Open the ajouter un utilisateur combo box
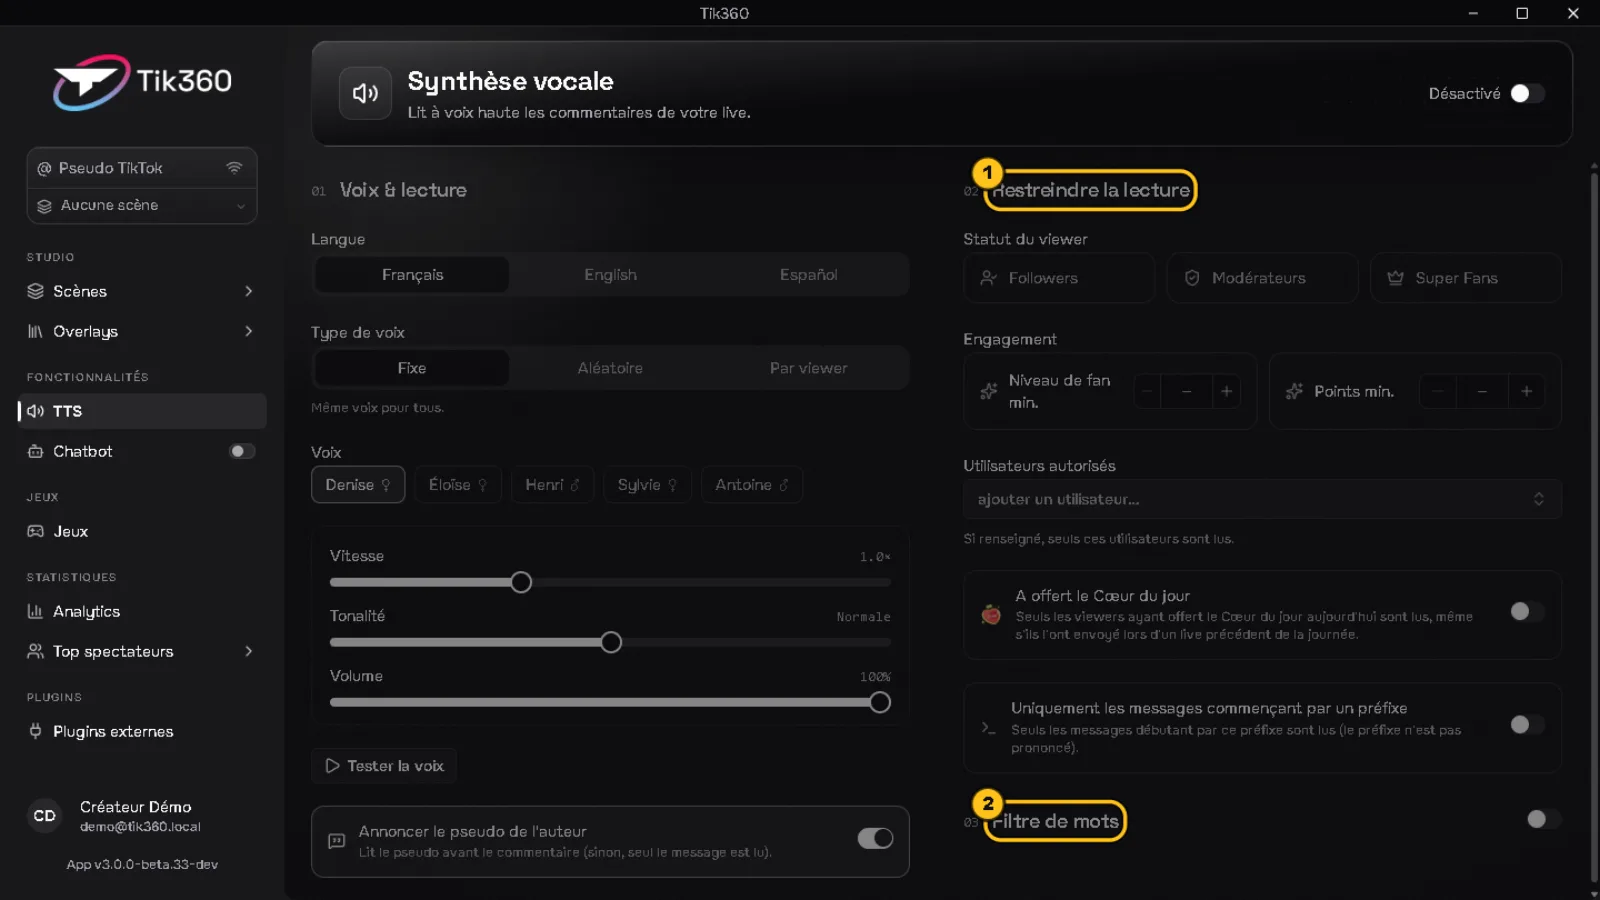Viewport: 1600px width, 900px height. 1262,499
